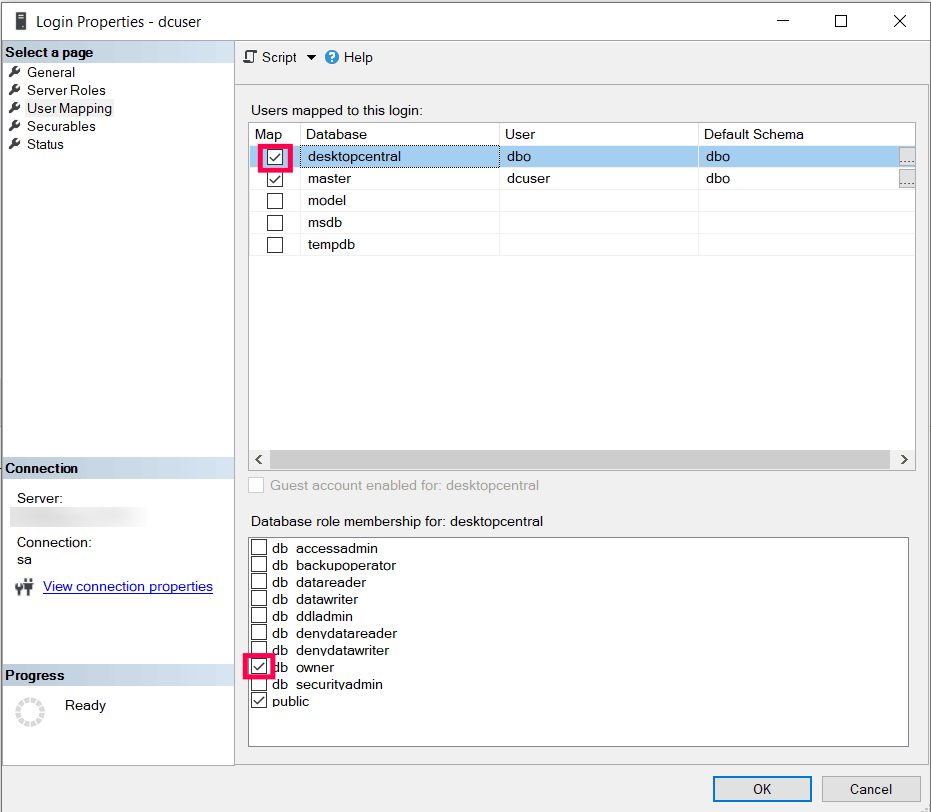Select the desktopcentral database cell
Image resolution: width=931 pixels, height=812 pixels.
(400, 157)
